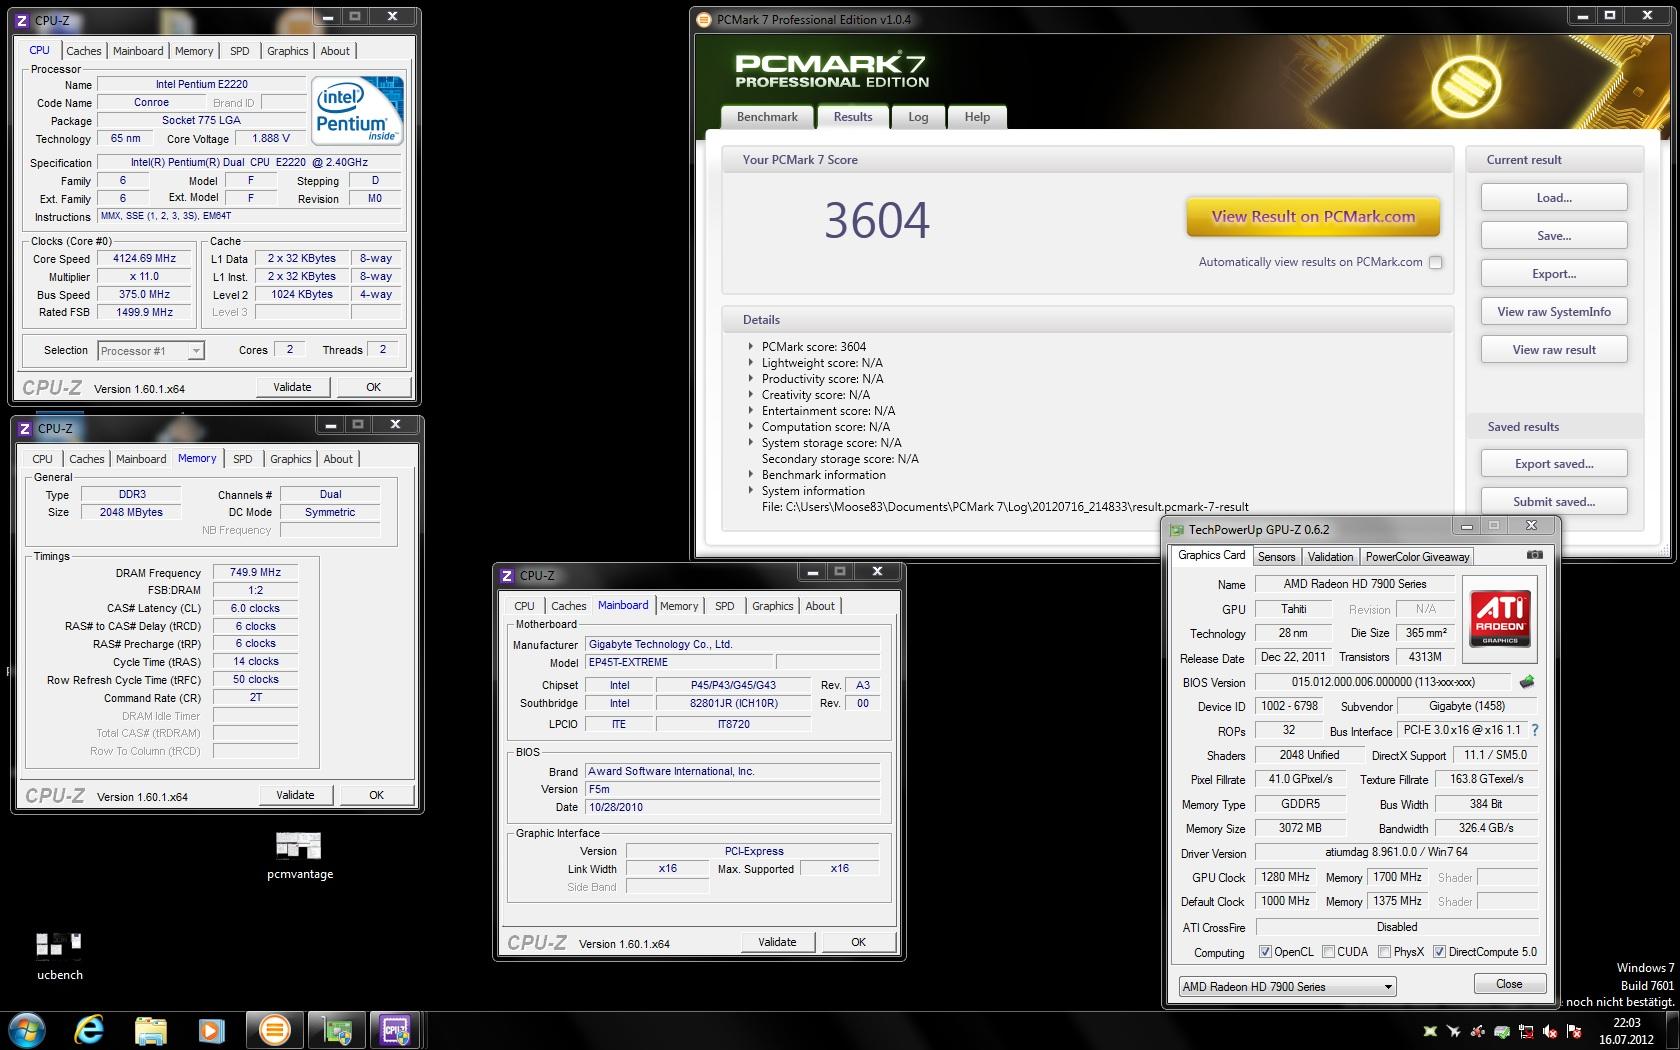Click the Load... button in PCMark 7

[x=1554, y=198]
